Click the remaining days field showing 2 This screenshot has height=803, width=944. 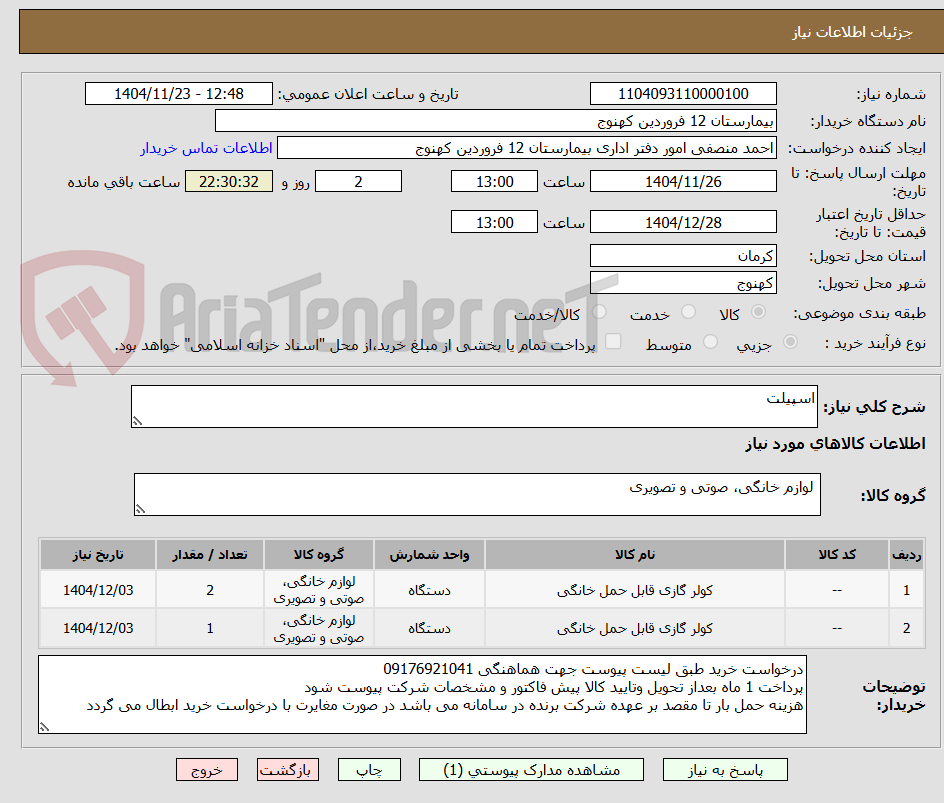[x=358, y=181]
